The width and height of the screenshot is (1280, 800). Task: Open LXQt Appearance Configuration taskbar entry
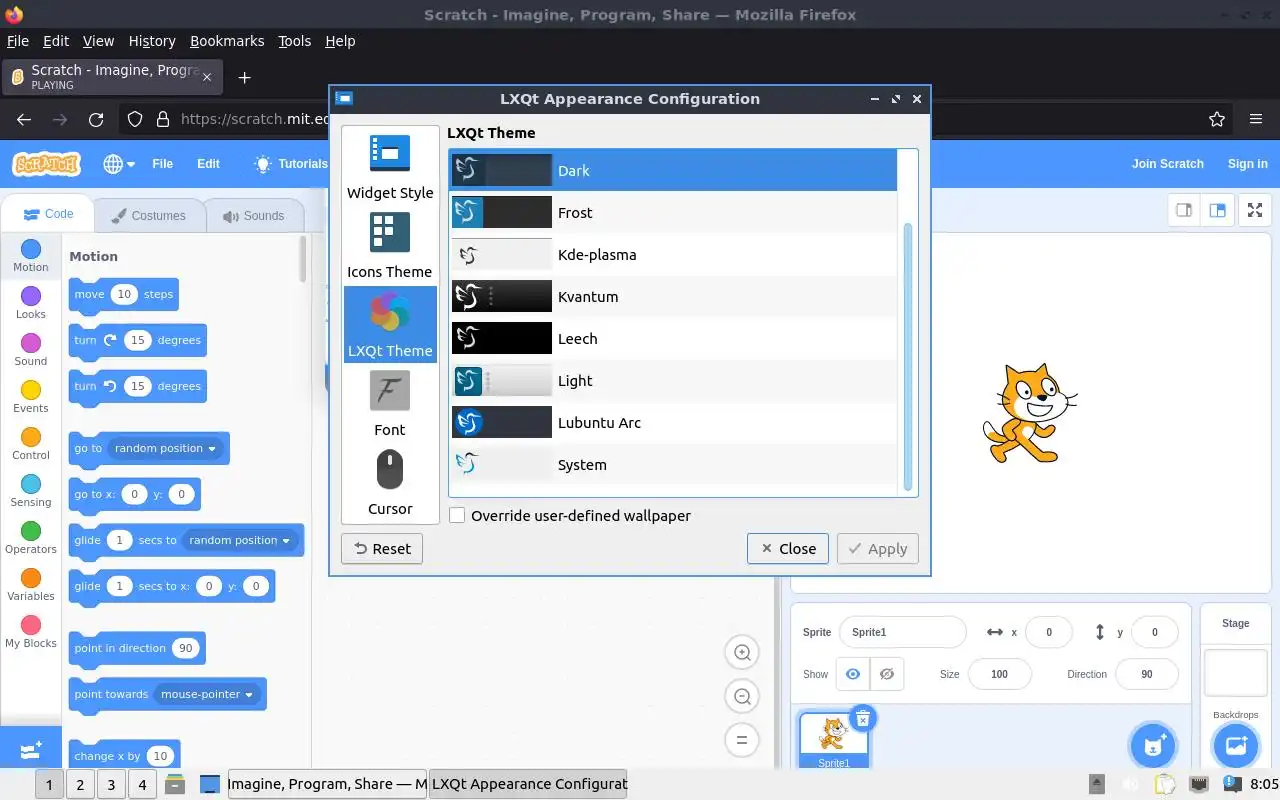point(528,784)
